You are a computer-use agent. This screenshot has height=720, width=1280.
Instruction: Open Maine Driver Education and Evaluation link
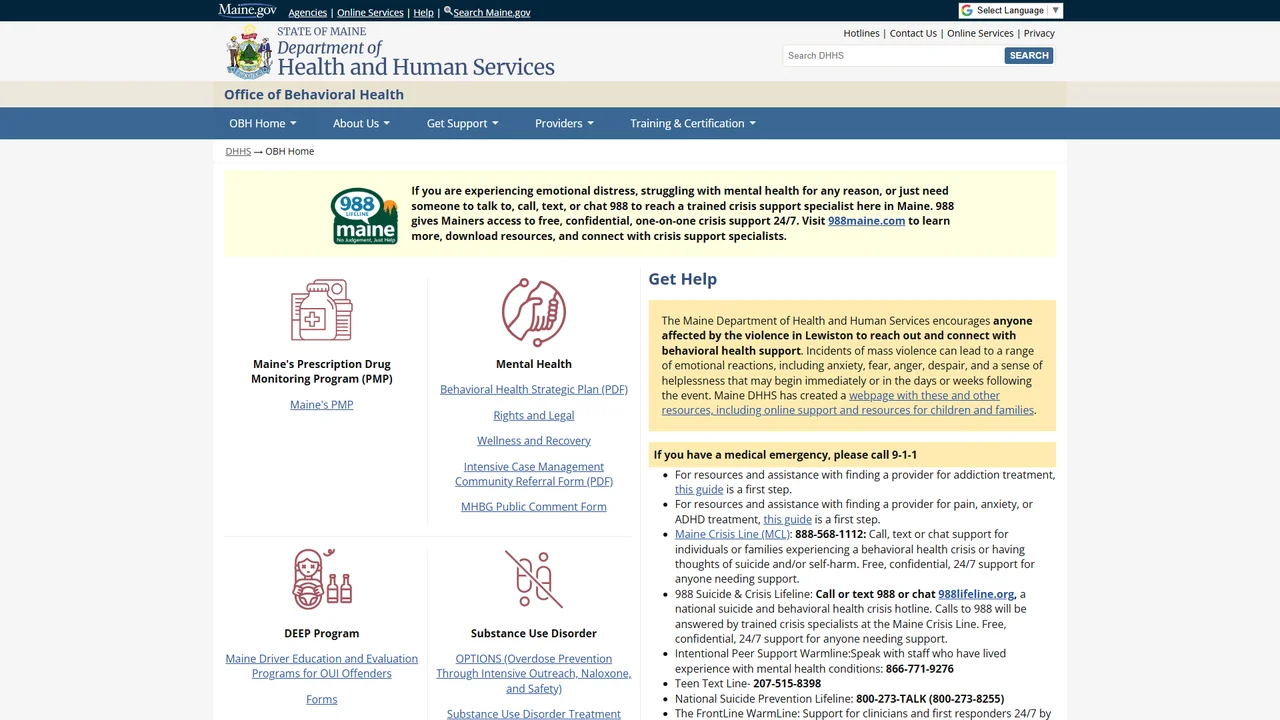coord(322,666)
